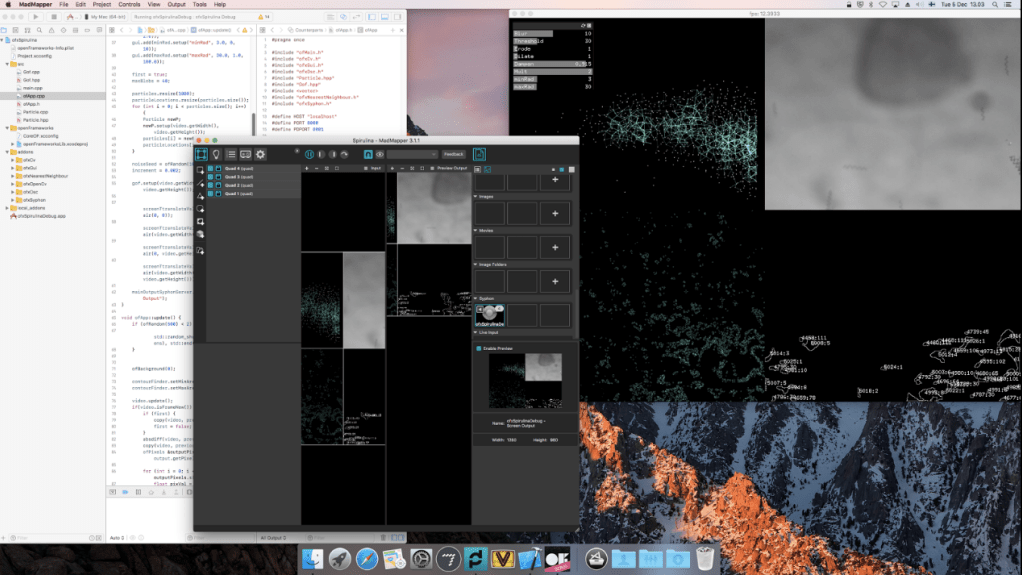
Task: Click the Xcode Run play button
Action: [36, 17]
